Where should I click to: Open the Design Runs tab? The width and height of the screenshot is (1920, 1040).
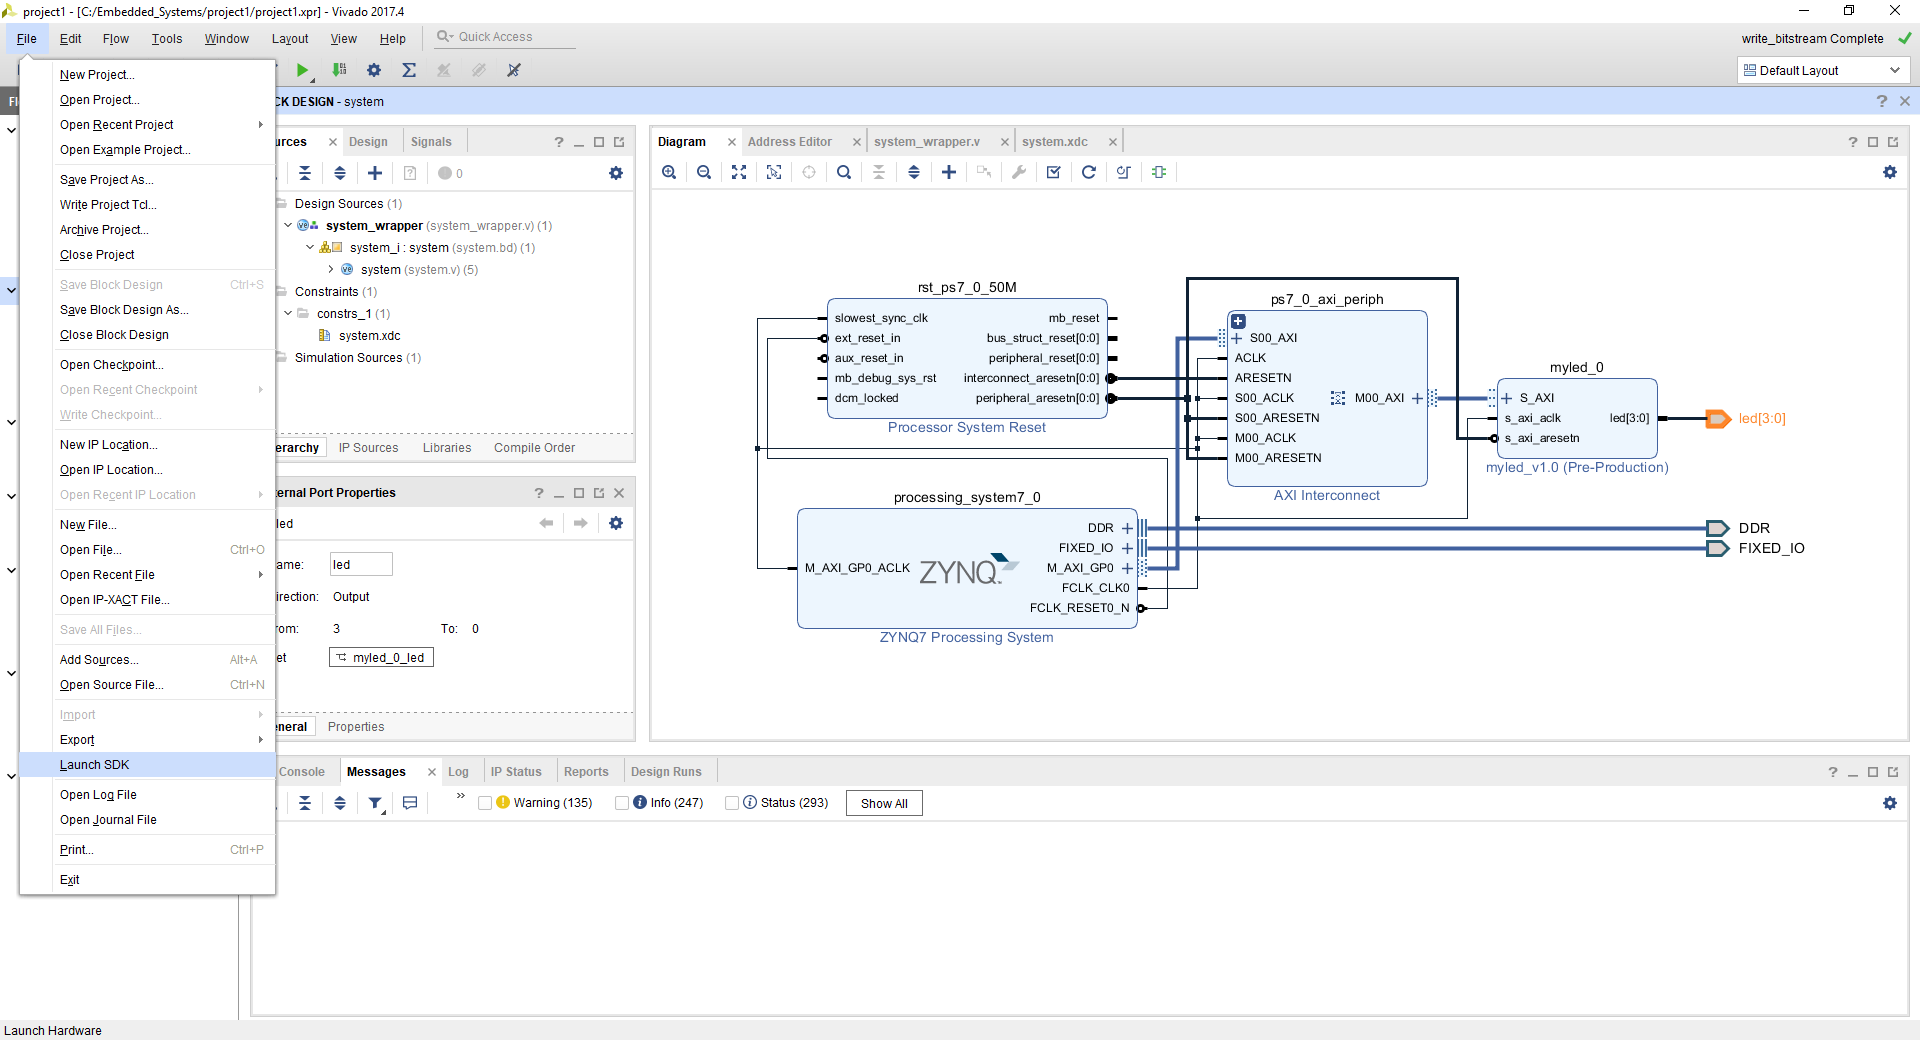pyautogui.click(x=666, y=772)
